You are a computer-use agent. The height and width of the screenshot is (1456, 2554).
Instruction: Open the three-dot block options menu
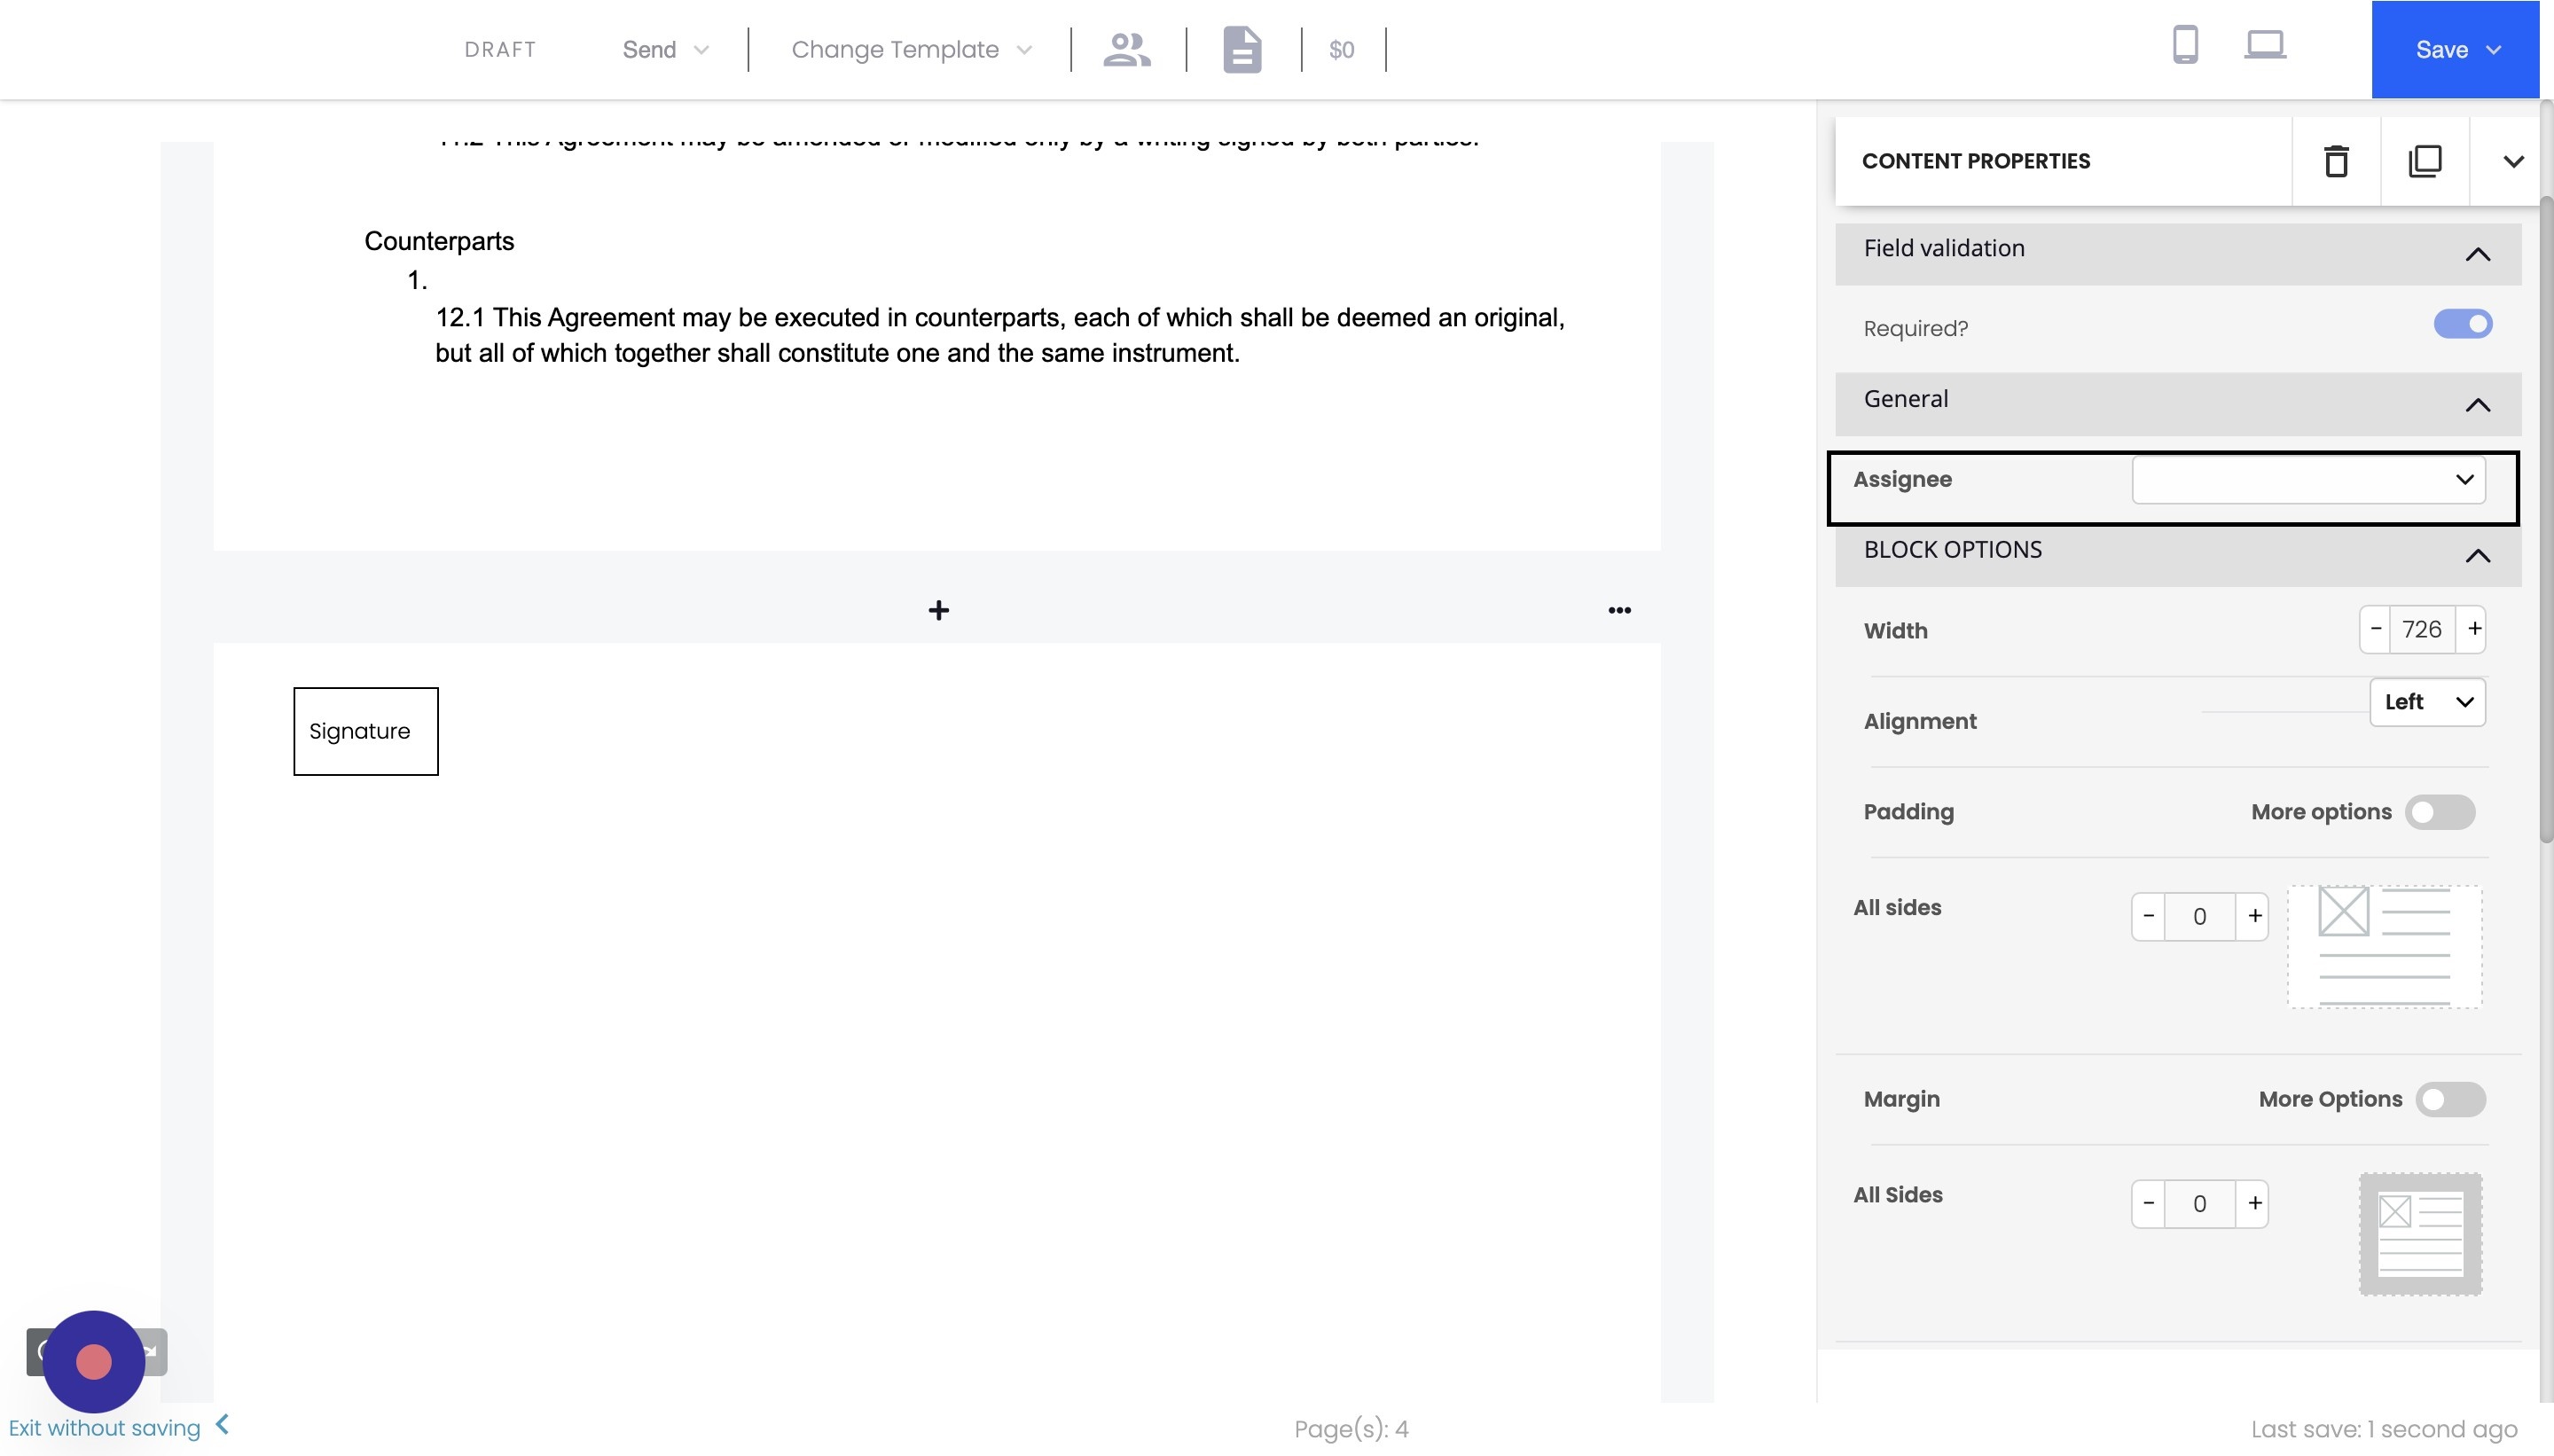point(1619,610)
